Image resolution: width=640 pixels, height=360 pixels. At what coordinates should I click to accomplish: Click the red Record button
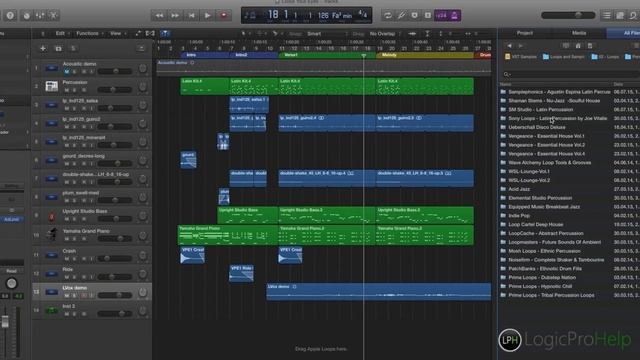coord(224,16)
